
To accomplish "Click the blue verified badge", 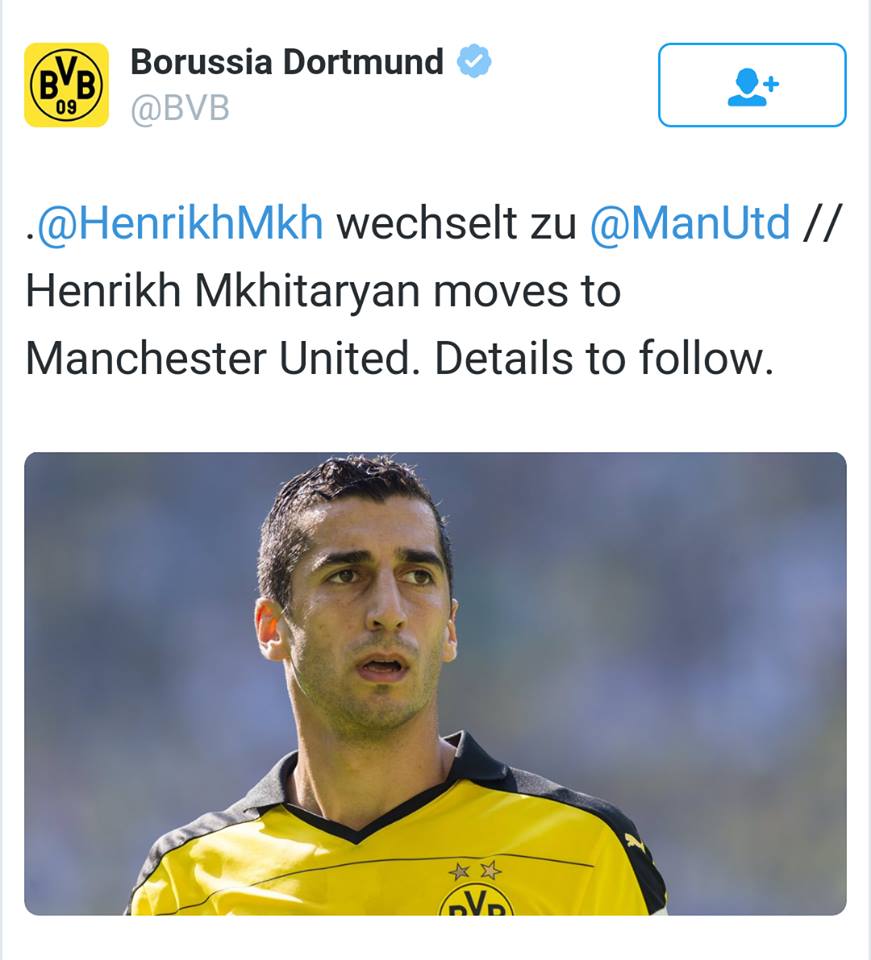I will point(474,61).
